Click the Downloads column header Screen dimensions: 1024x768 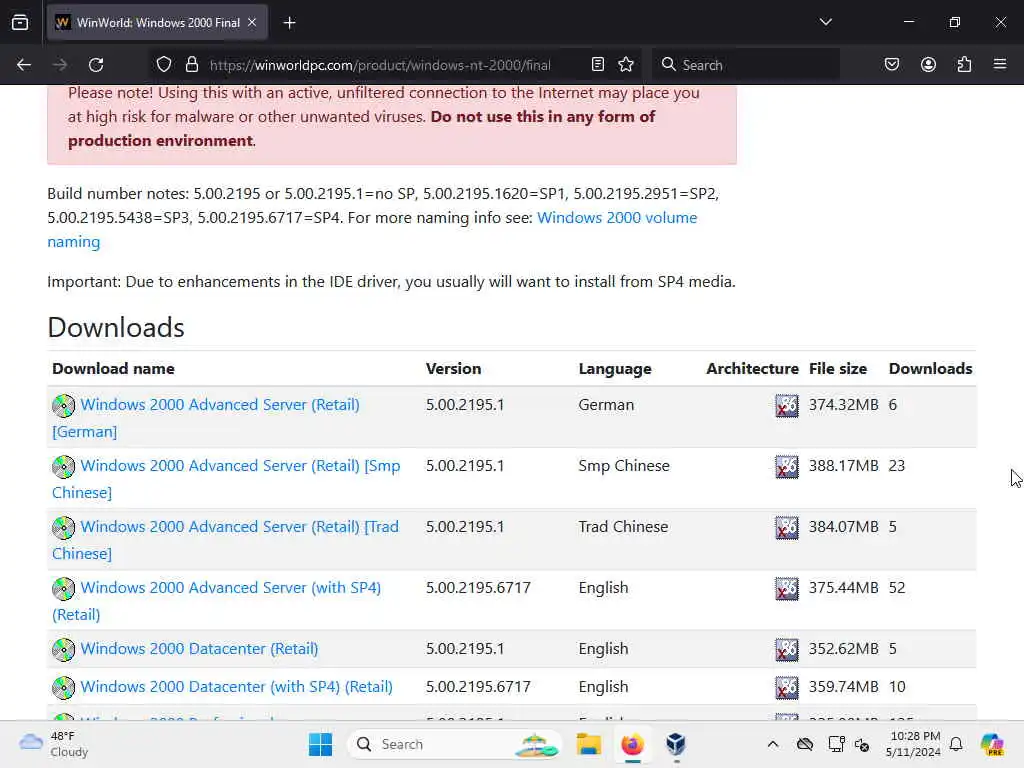click(x=931, y=368)
